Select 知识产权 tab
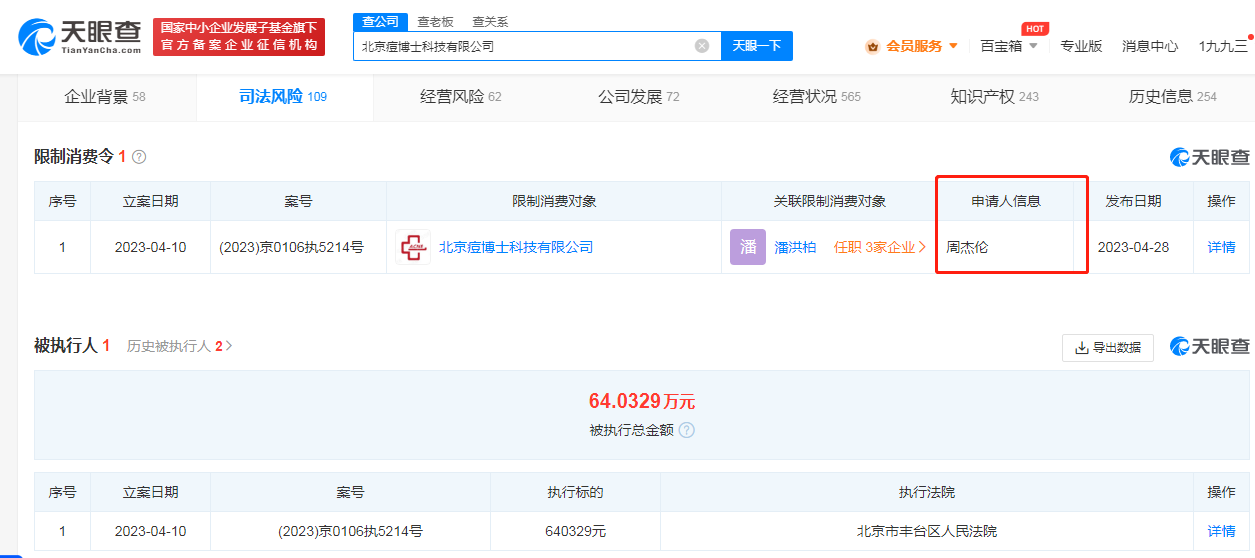Image resolution: width=1255 pixels, height=558 pixels. [995, 97]
